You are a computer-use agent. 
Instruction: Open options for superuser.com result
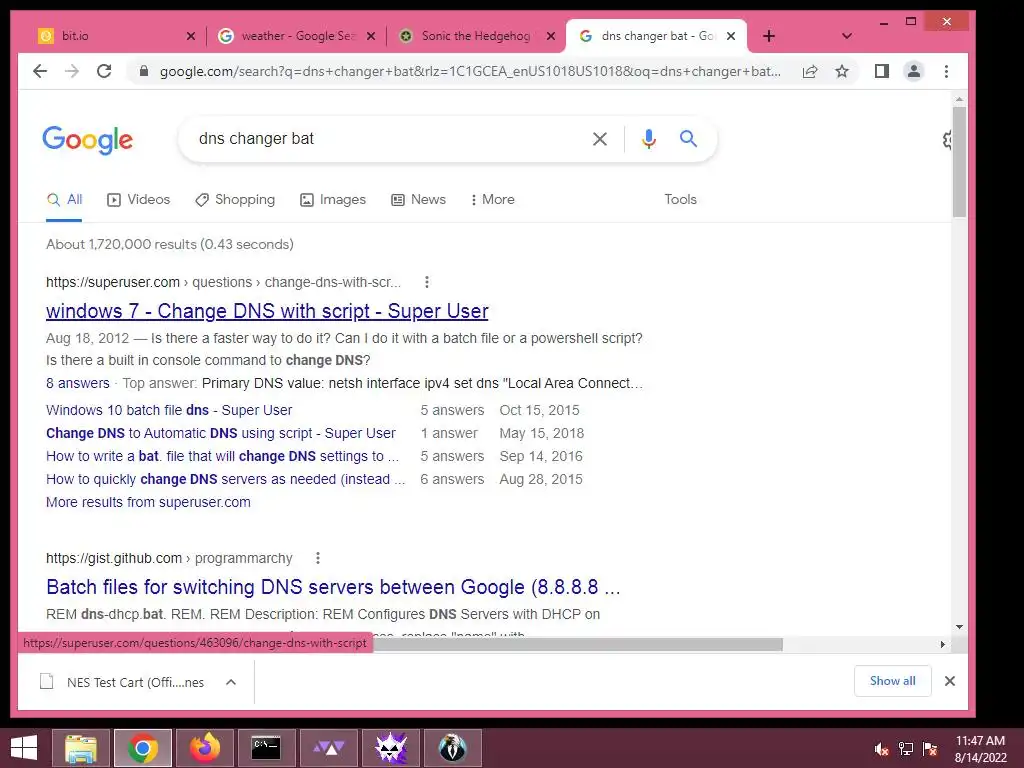point(427,282)
